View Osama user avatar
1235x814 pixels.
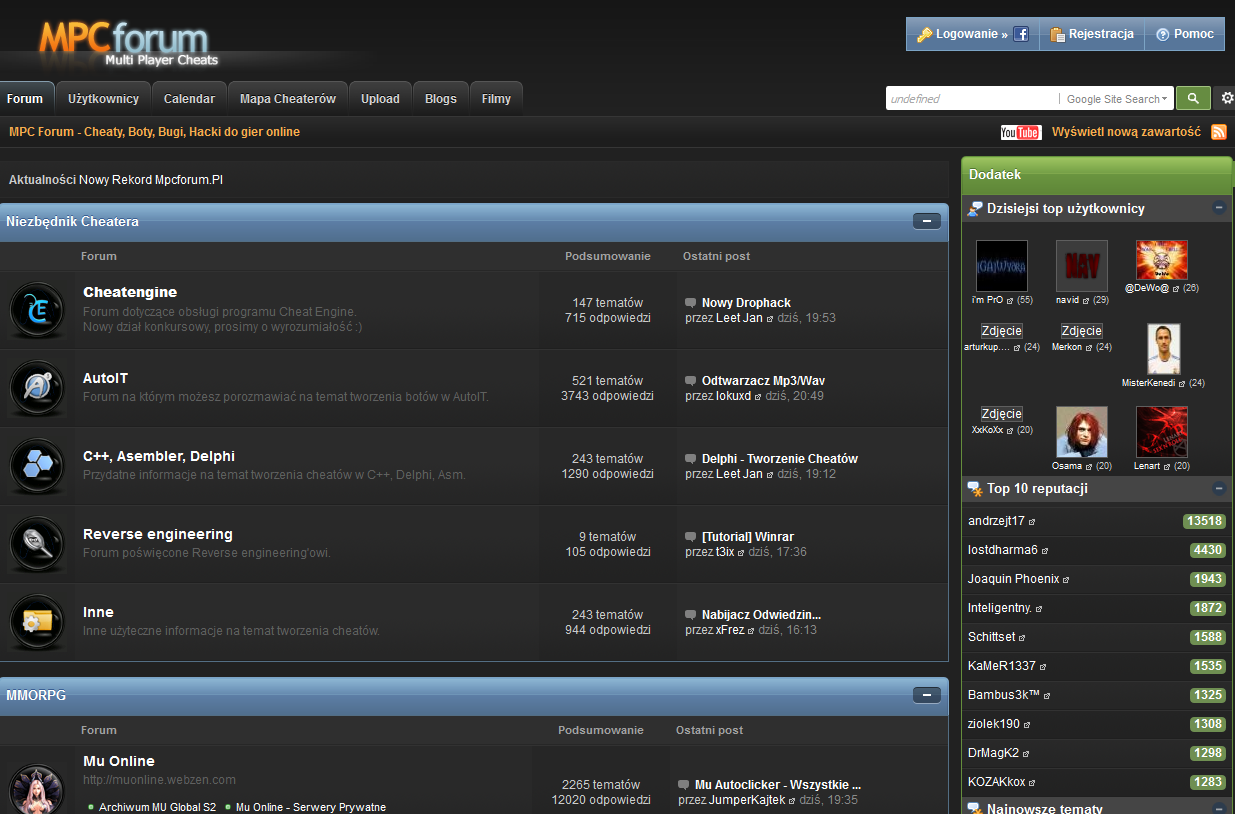tap(1082, 432)
